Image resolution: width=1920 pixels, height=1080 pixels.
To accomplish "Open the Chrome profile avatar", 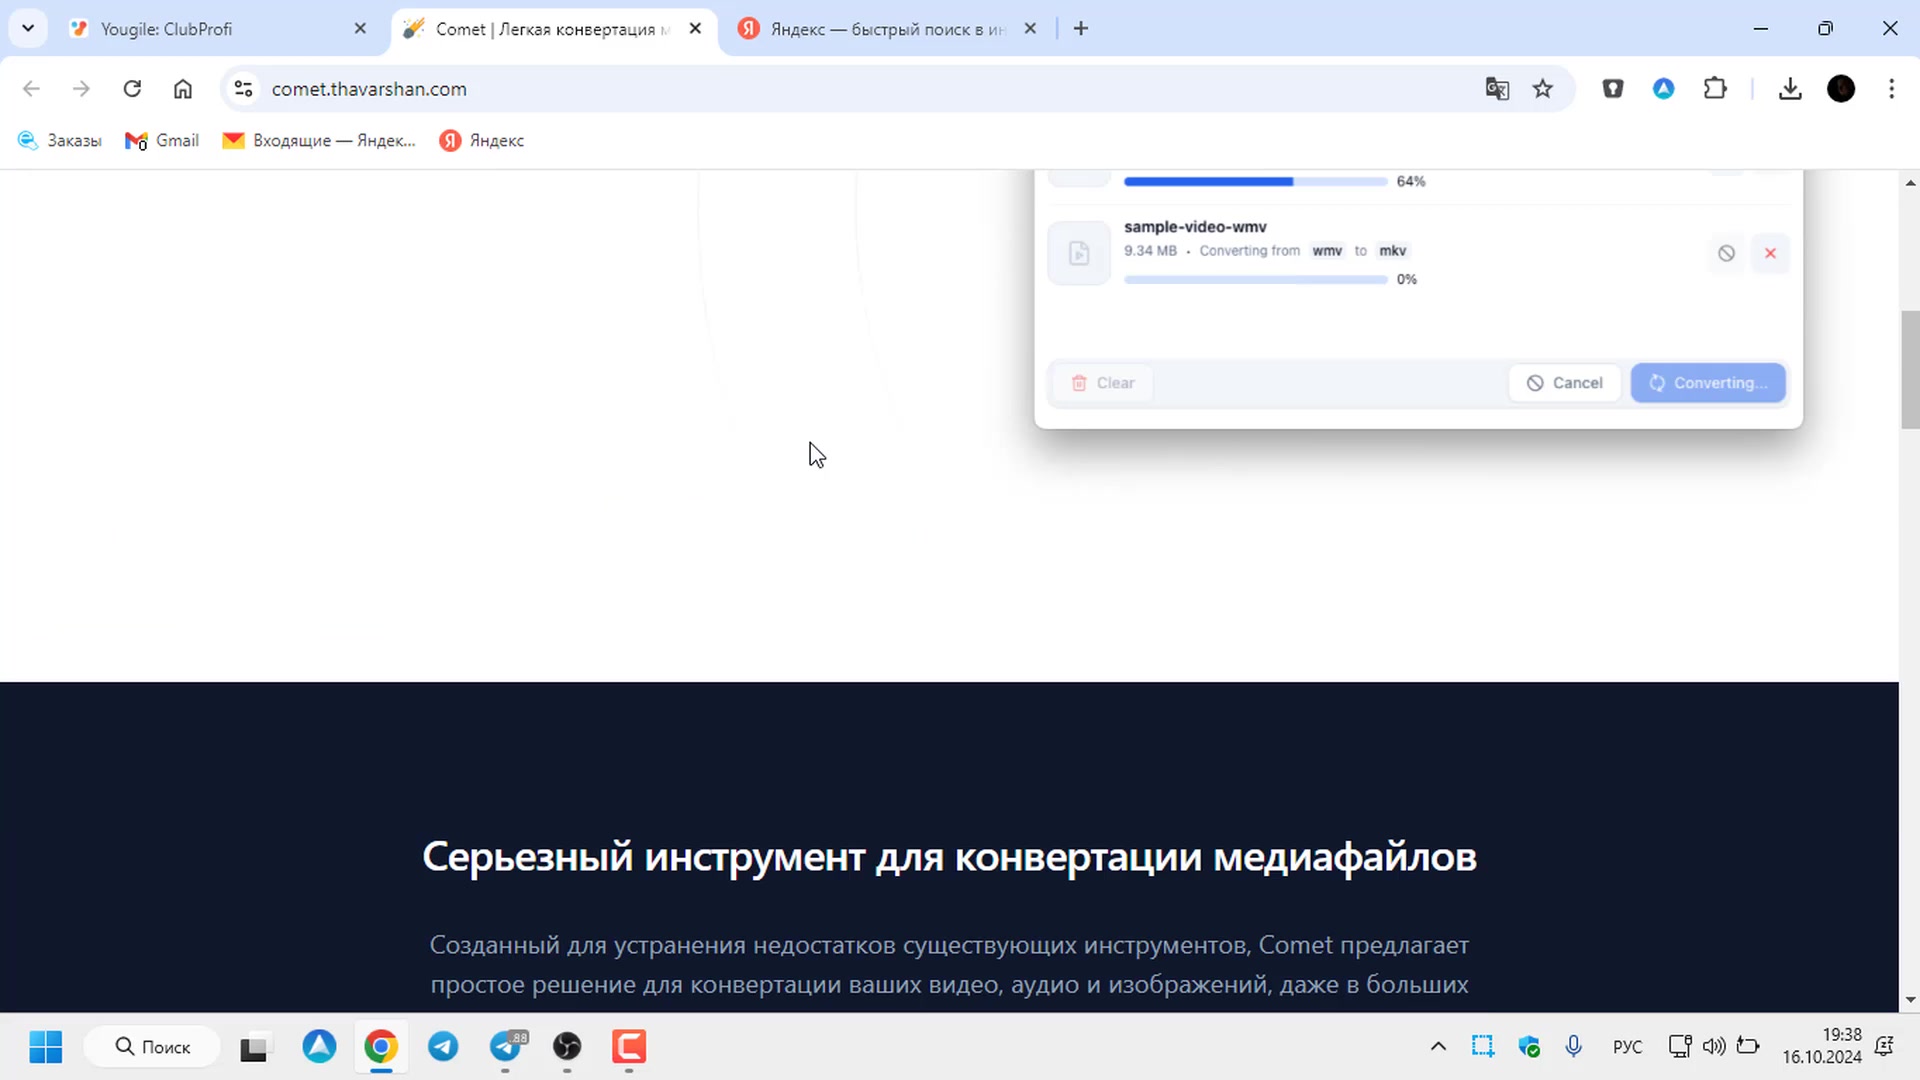I will coord(1842,89).
